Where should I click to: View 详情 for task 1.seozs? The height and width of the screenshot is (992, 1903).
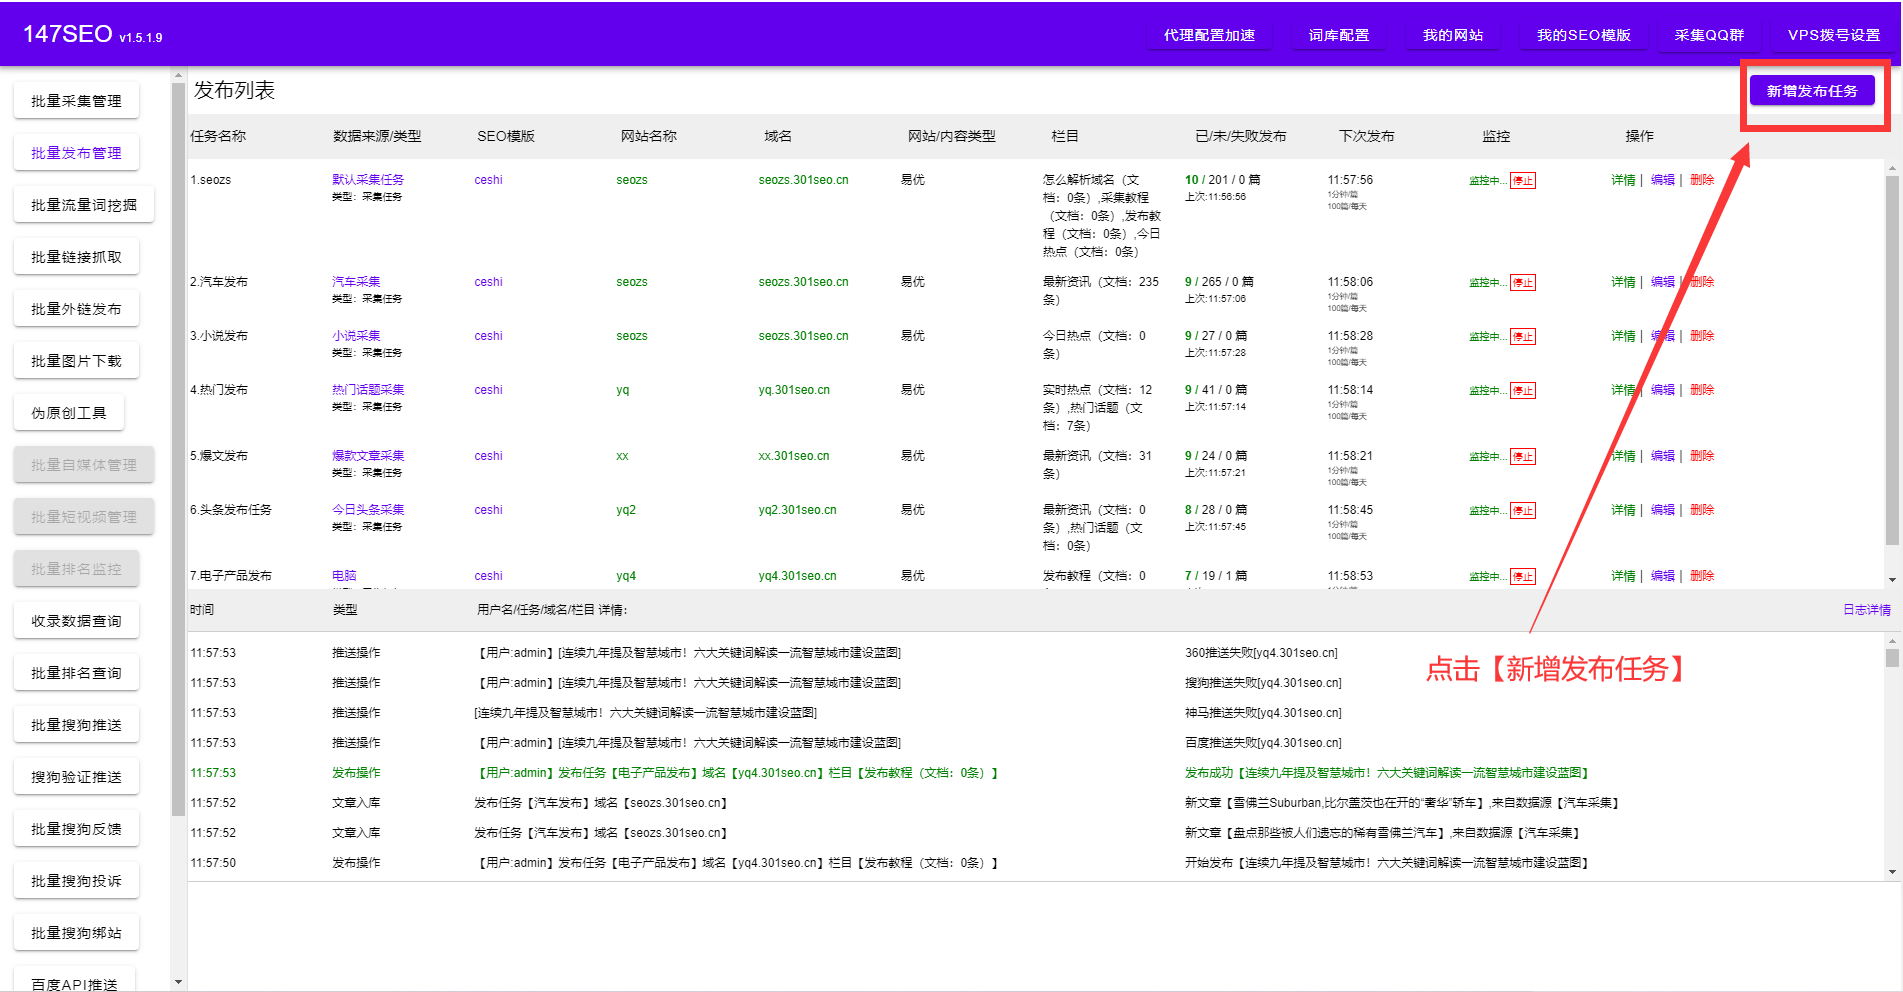pos(1623,180)
